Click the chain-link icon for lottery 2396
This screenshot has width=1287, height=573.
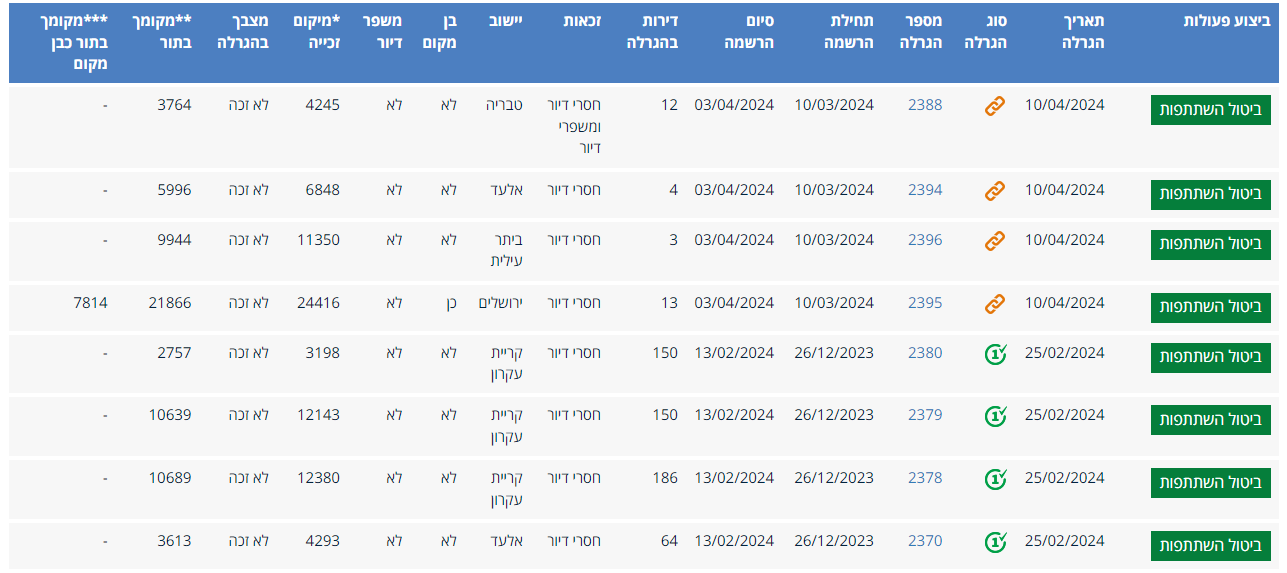994,241
